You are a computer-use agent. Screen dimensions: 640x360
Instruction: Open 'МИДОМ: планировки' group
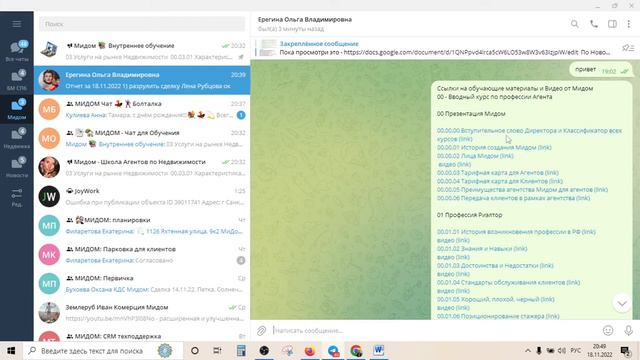pyautogui.click(x=142, y=225)
